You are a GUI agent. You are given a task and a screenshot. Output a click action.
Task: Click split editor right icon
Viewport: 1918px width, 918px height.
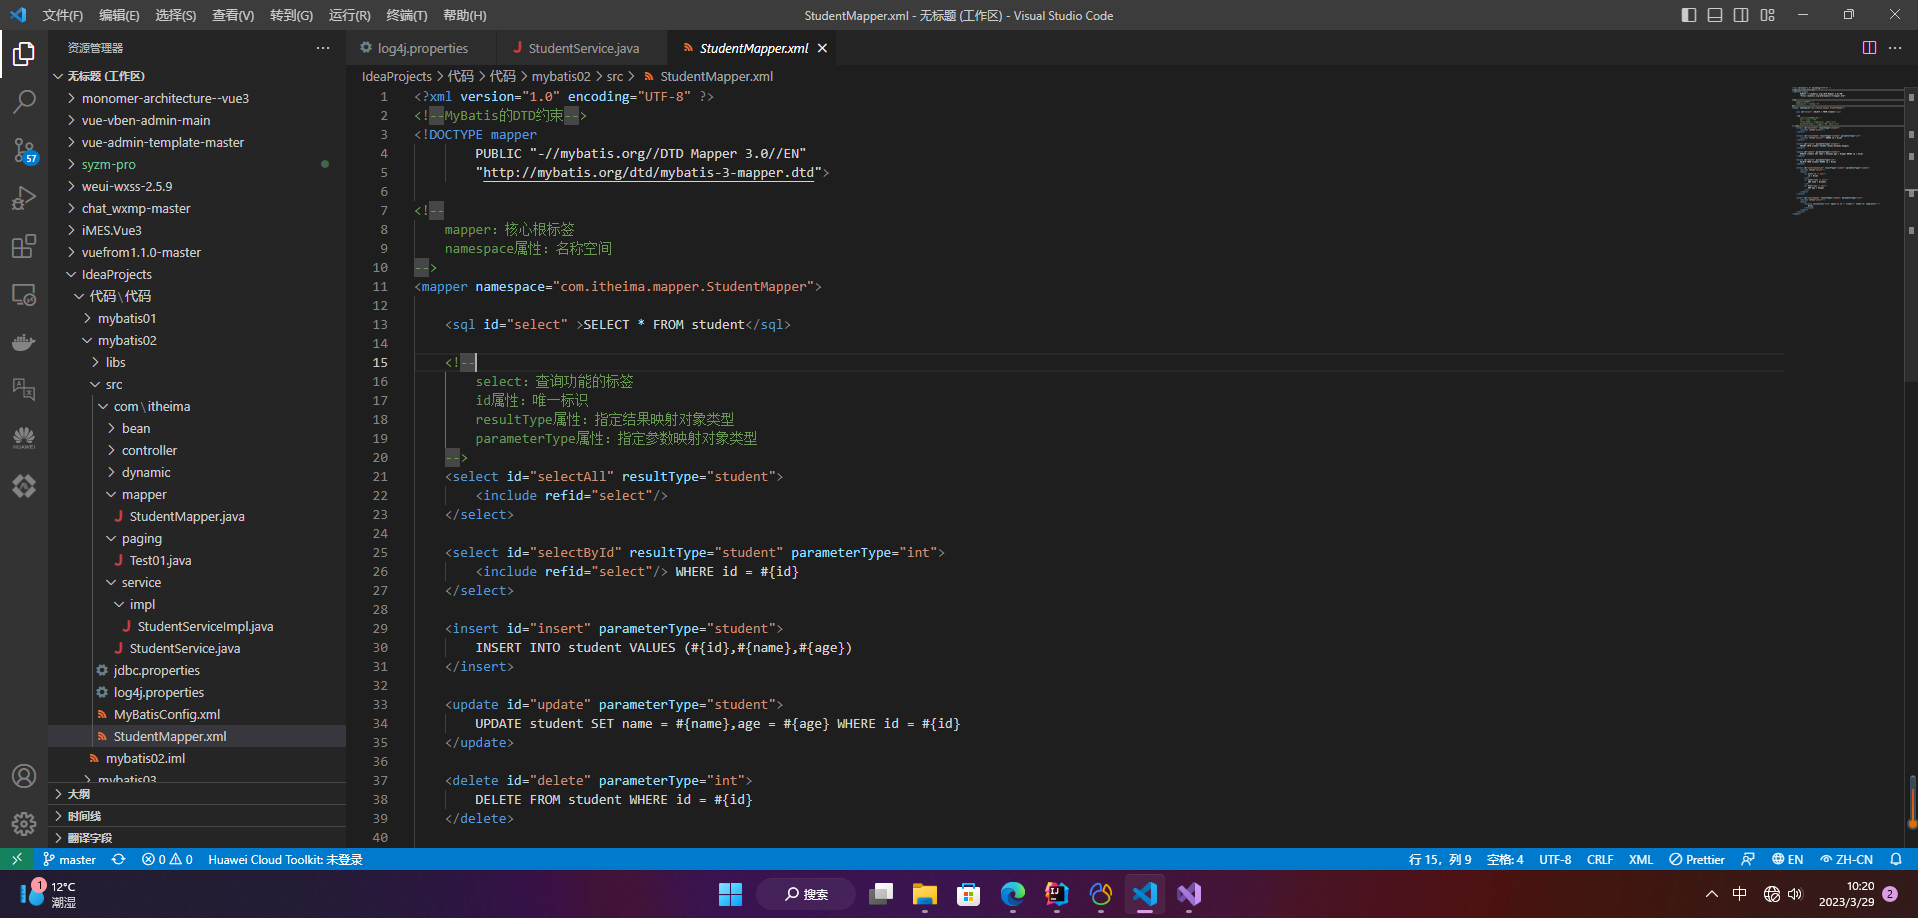1868,48
